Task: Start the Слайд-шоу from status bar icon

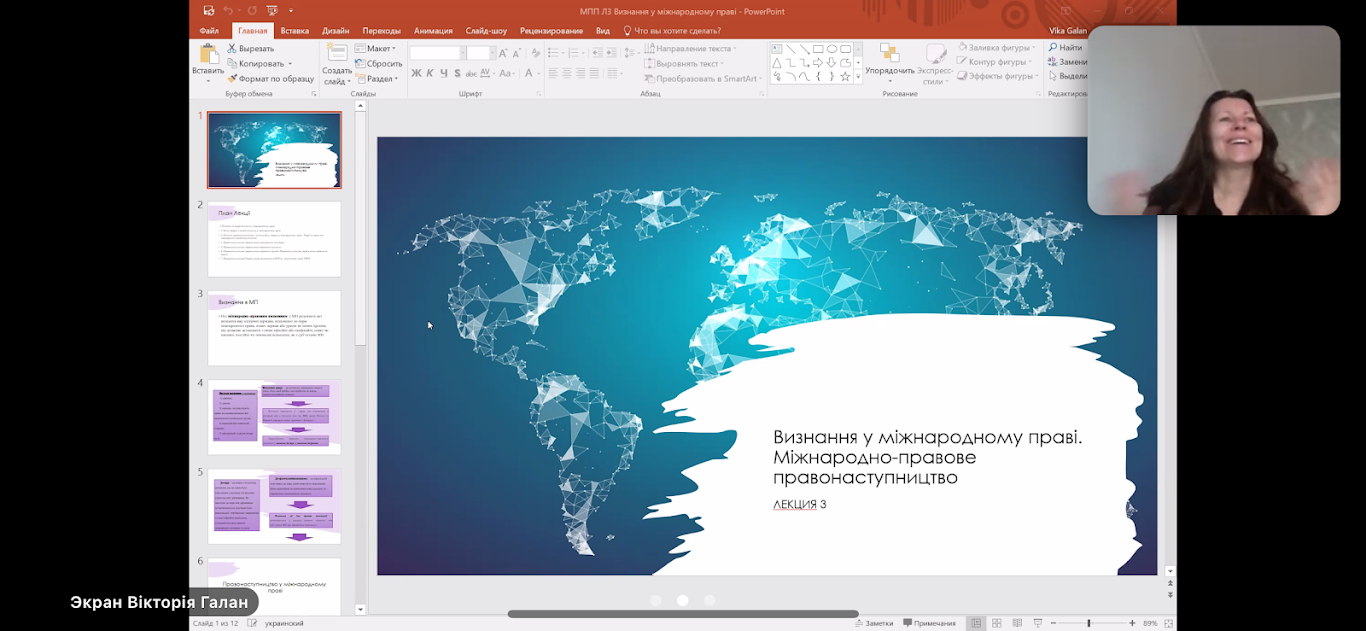Action: [1038, 622]
